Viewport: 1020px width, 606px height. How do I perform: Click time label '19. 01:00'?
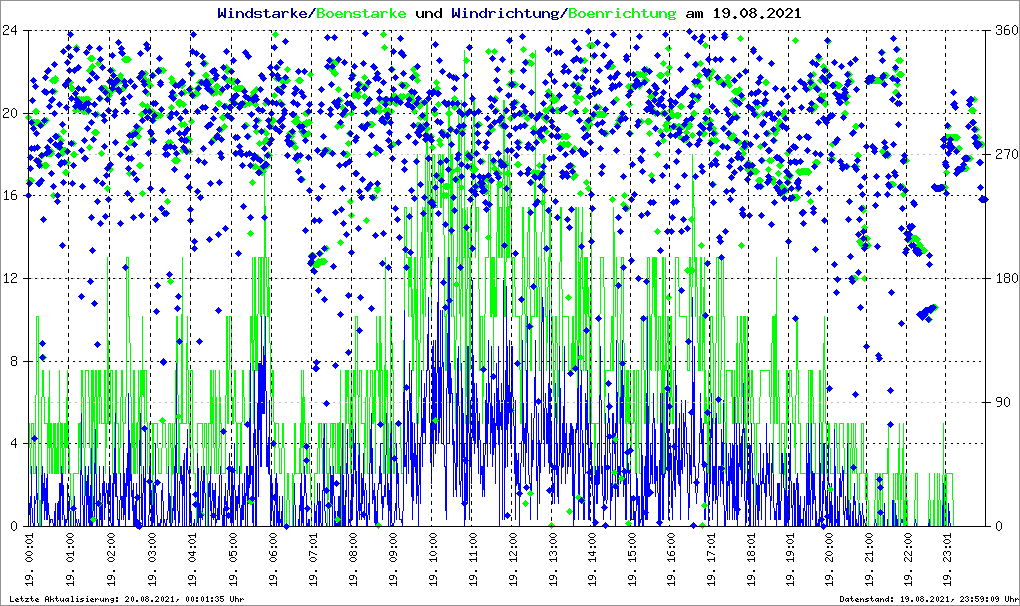tap(70, 559)
